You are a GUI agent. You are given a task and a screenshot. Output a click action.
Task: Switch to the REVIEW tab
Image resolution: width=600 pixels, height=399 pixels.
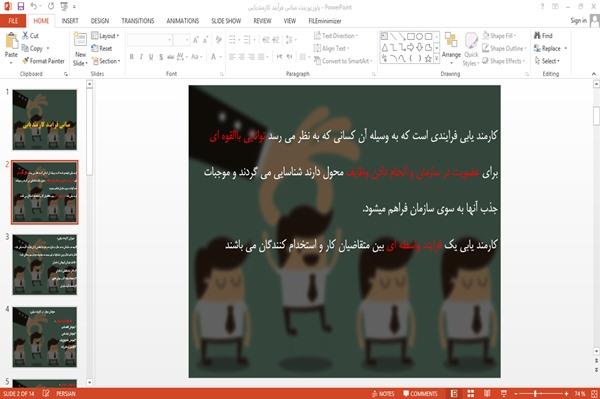pos(262,21)
